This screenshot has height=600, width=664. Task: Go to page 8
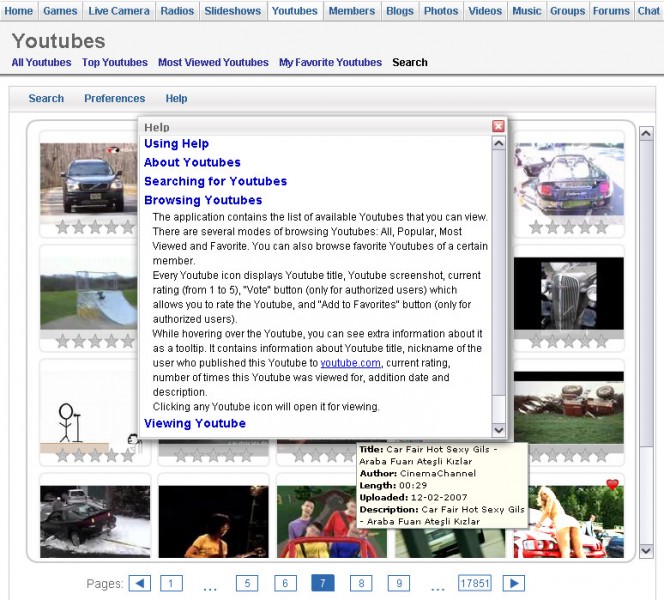click(x=361, y=583)
